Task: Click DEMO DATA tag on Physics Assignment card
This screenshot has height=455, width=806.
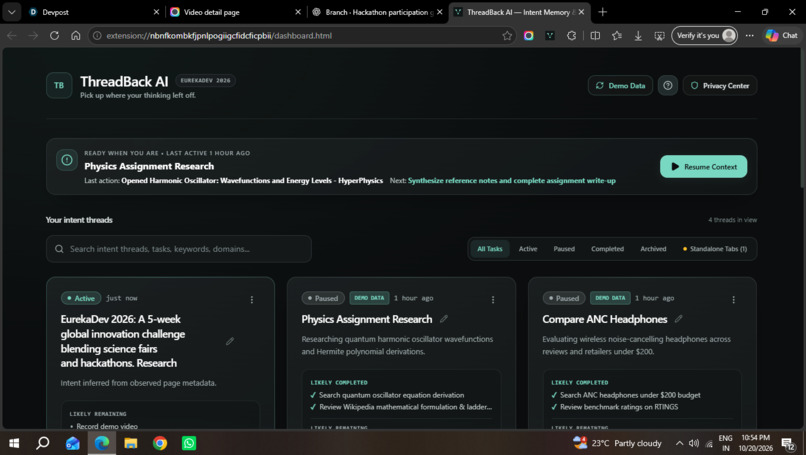Action: (369, 298)
